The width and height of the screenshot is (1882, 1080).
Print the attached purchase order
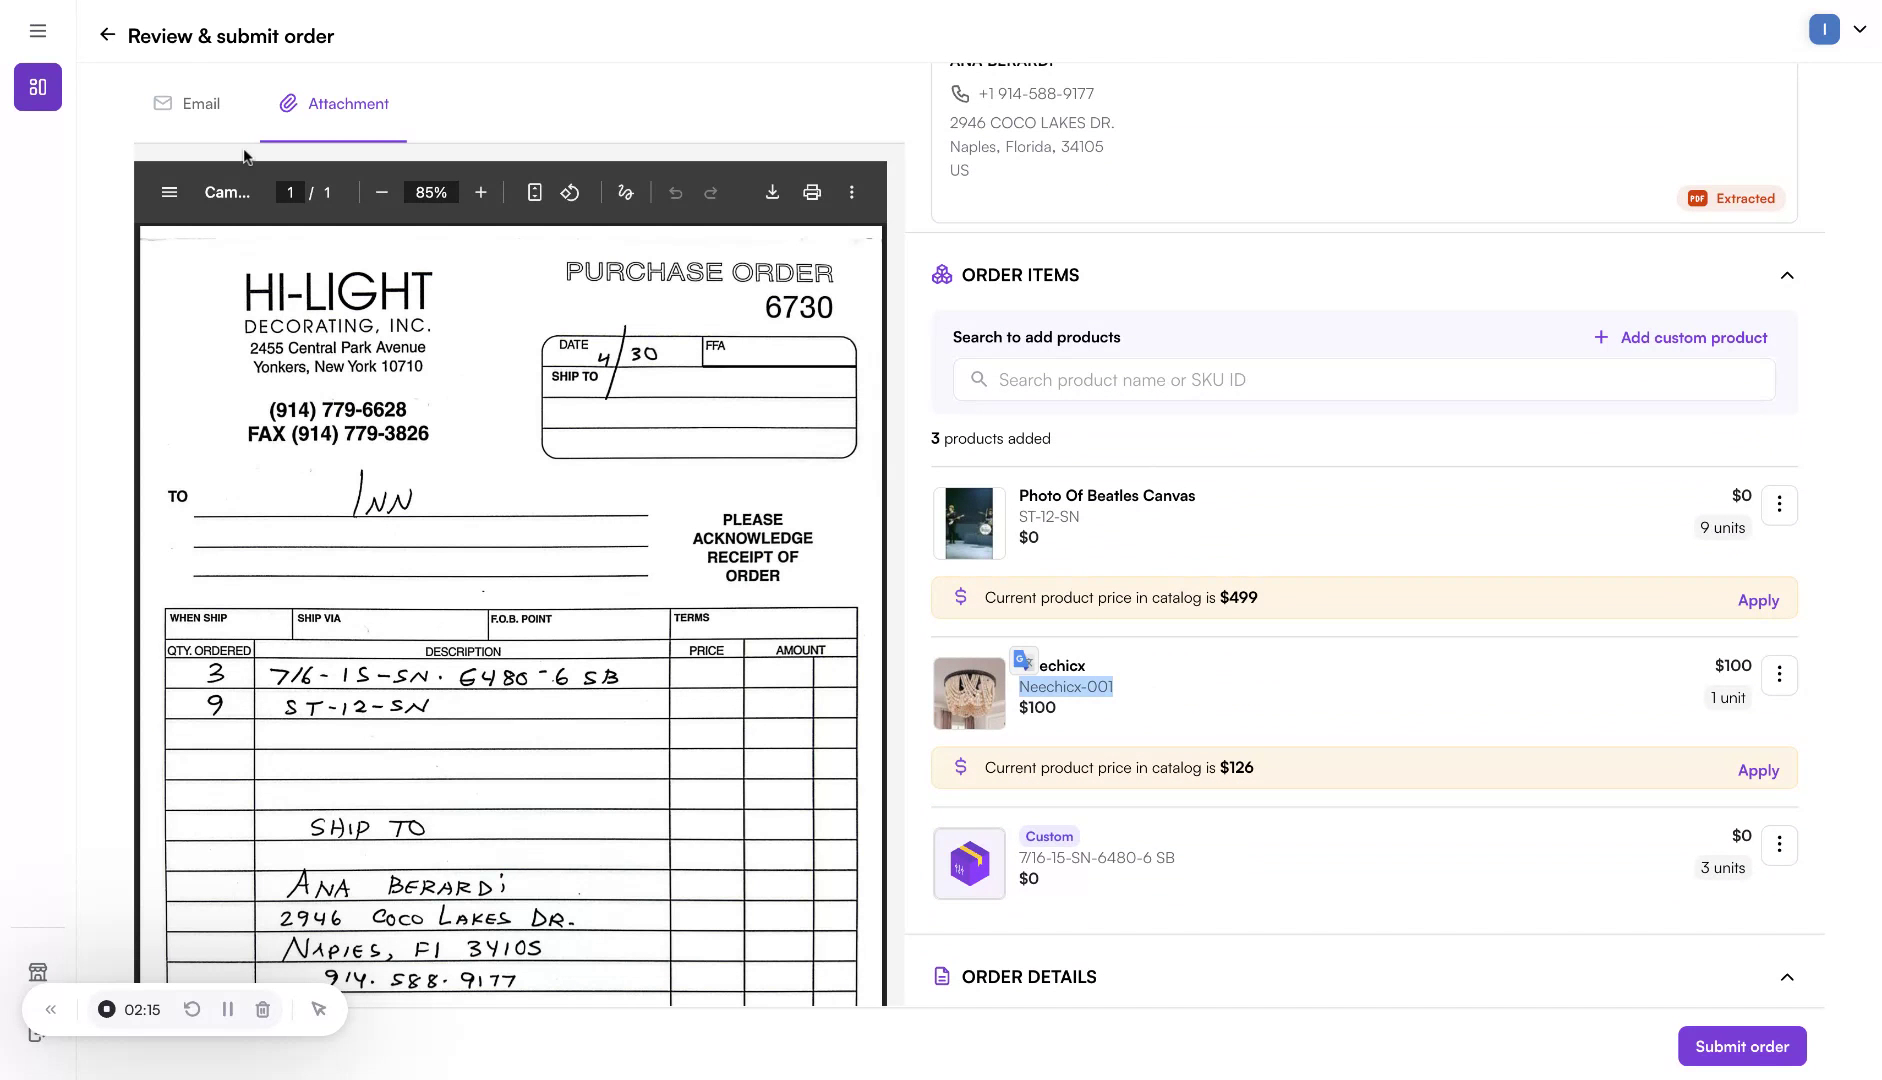coord(812,192)
